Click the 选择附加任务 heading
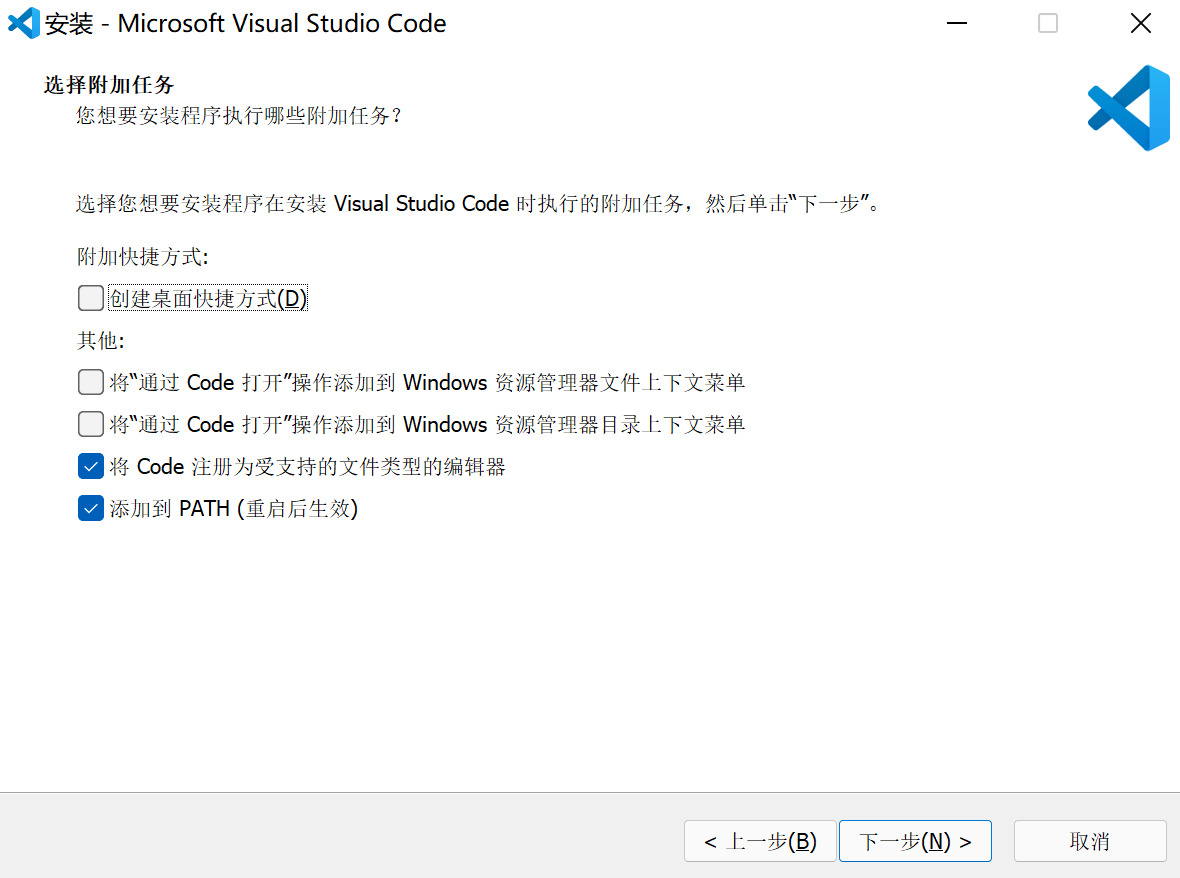1180x878 pixels. point(109,84)
